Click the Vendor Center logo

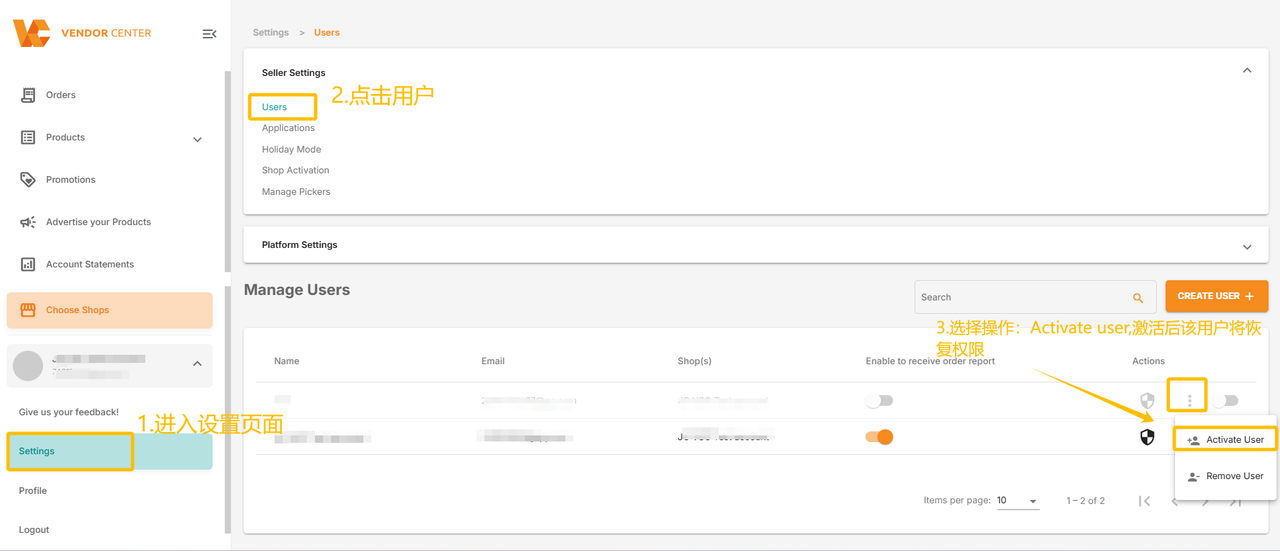[82, 33]
